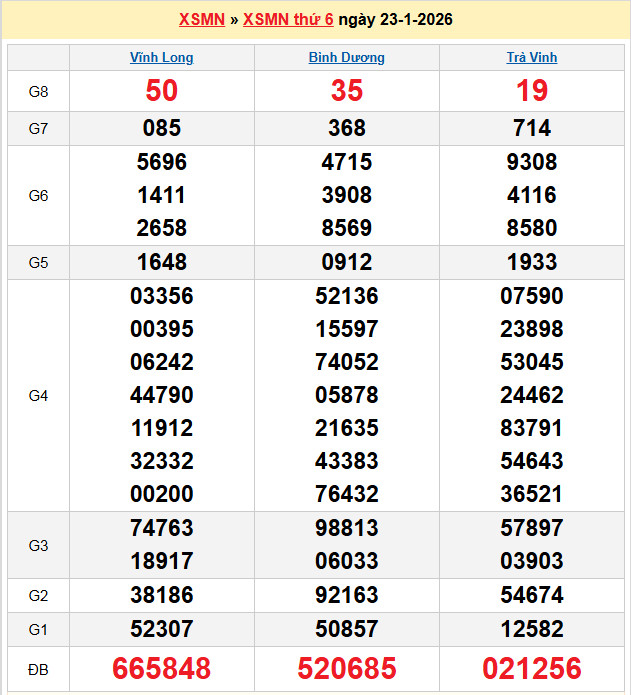Viewport: 631px width, 695px height.
Task: Select Trà Vinh special prize 021256
Action: tap(532, 668)
